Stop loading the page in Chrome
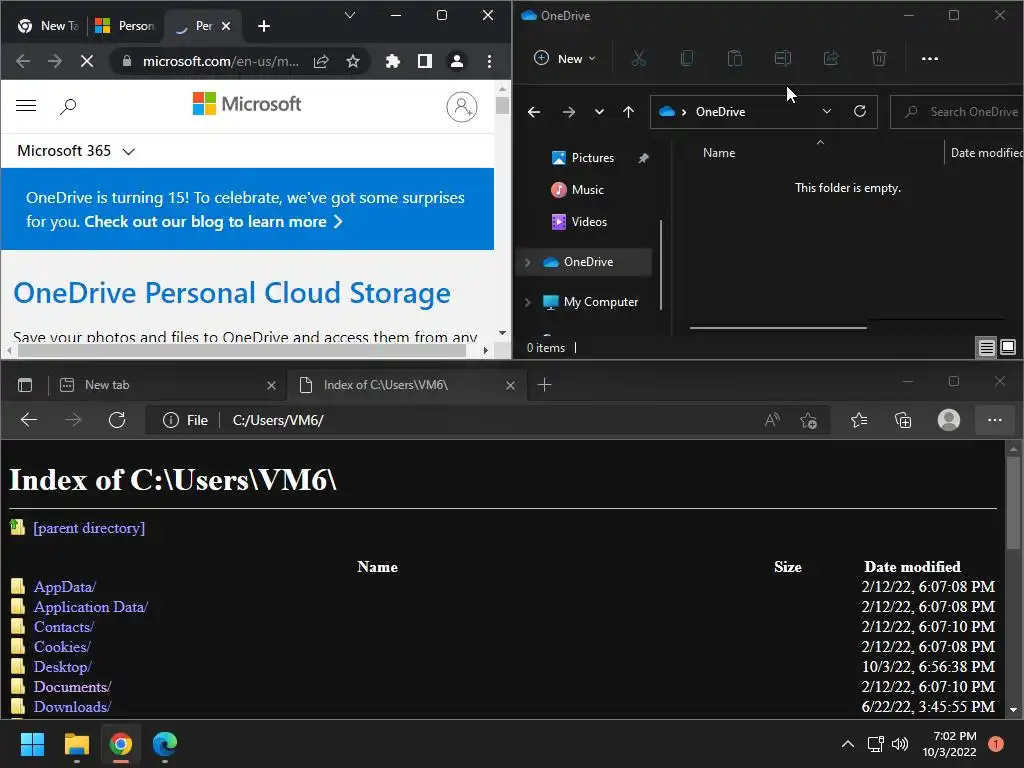This screenshot has height=768, width=1024. click(87, 61)
